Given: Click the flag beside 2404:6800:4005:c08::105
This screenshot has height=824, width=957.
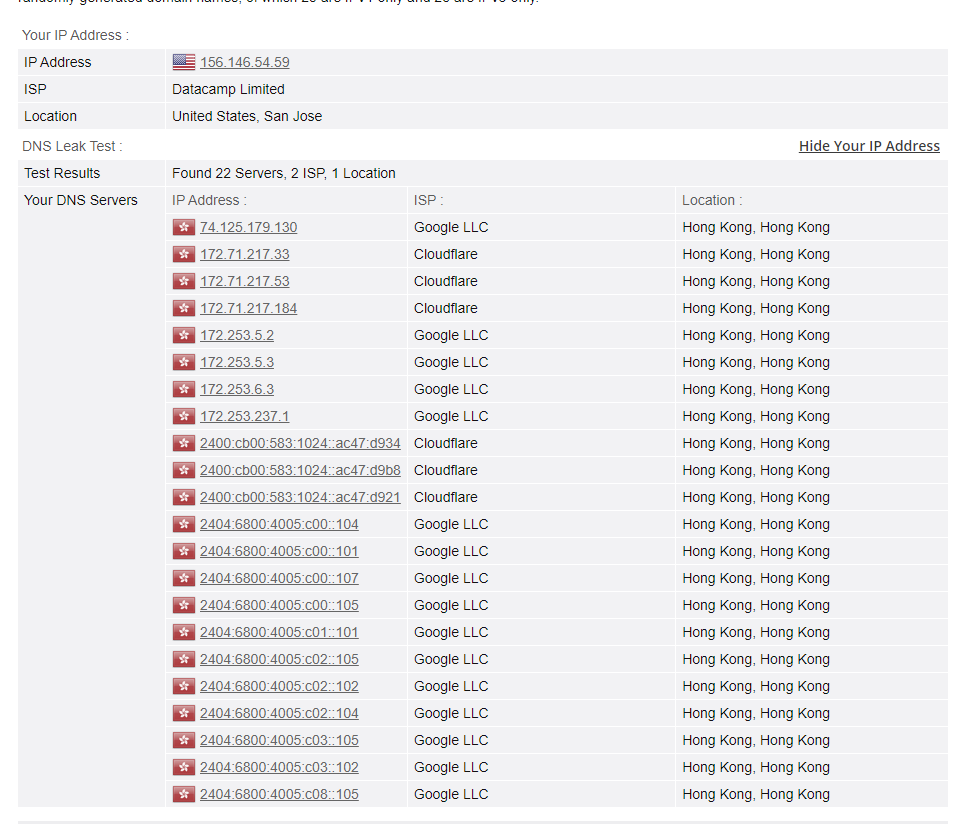Looking at the screenshot, I should (184, 794).
